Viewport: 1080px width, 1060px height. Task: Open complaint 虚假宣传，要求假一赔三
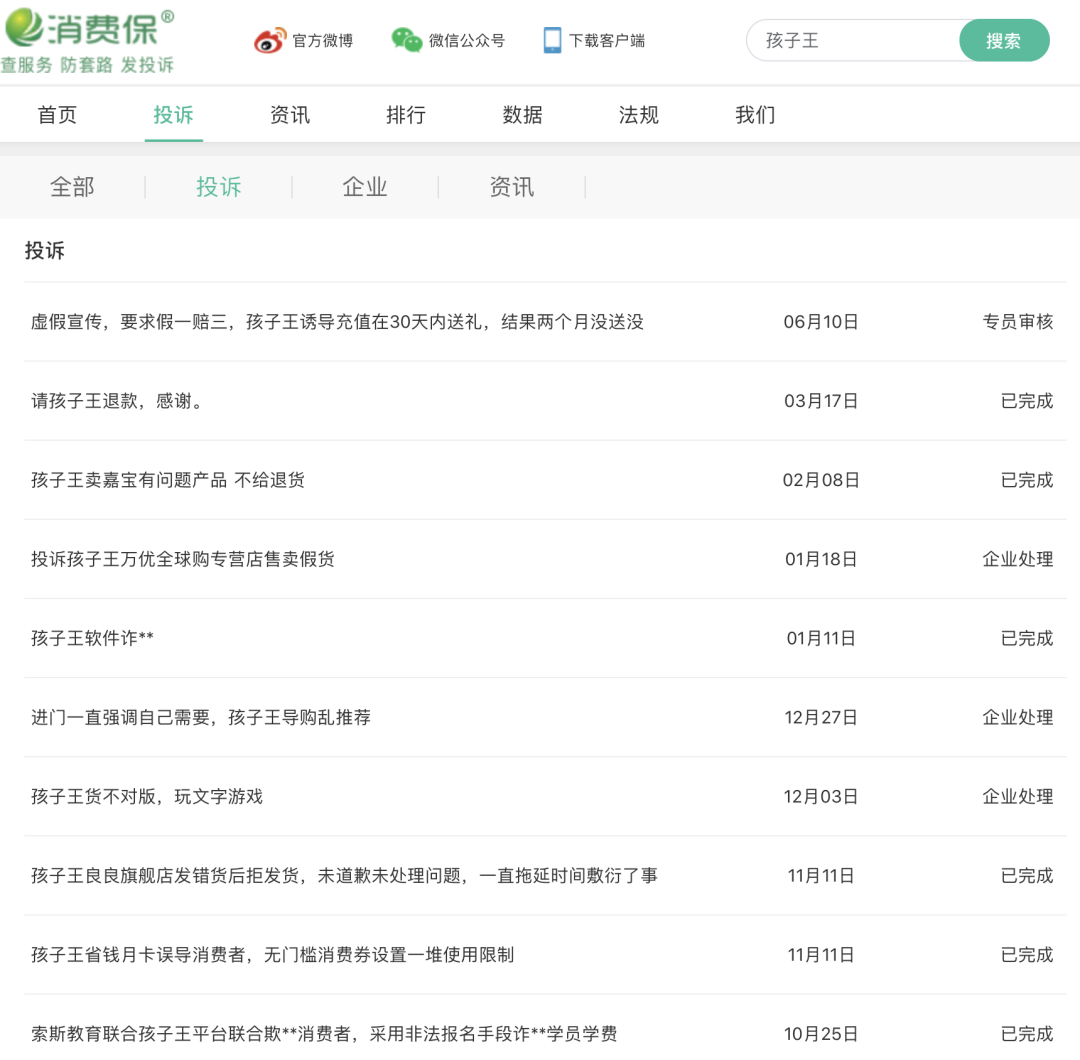pyautogui.click(x=338, y=322)
